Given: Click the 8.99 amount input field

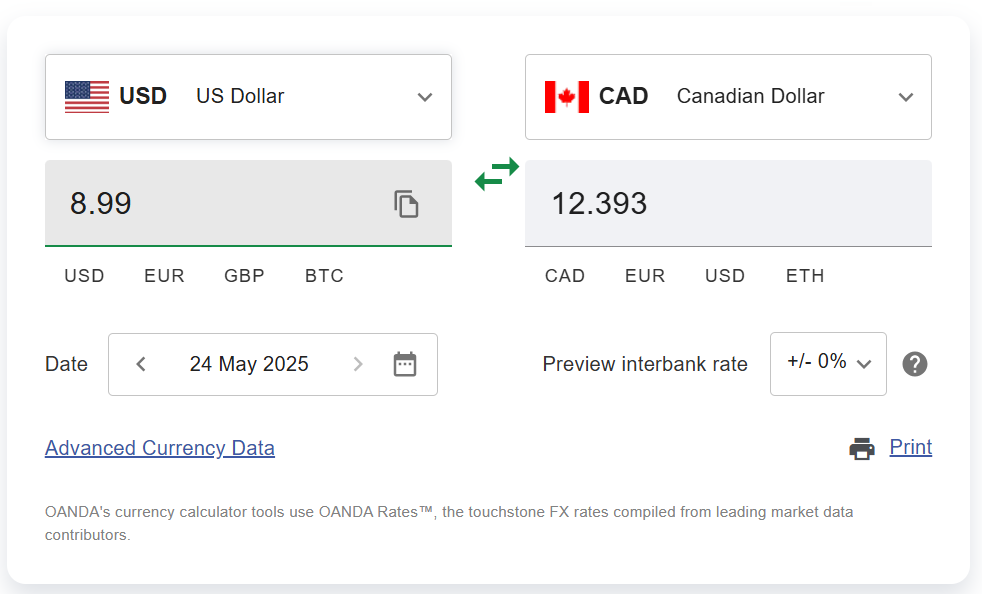Looking at the screenshot, I should point(220,204).
